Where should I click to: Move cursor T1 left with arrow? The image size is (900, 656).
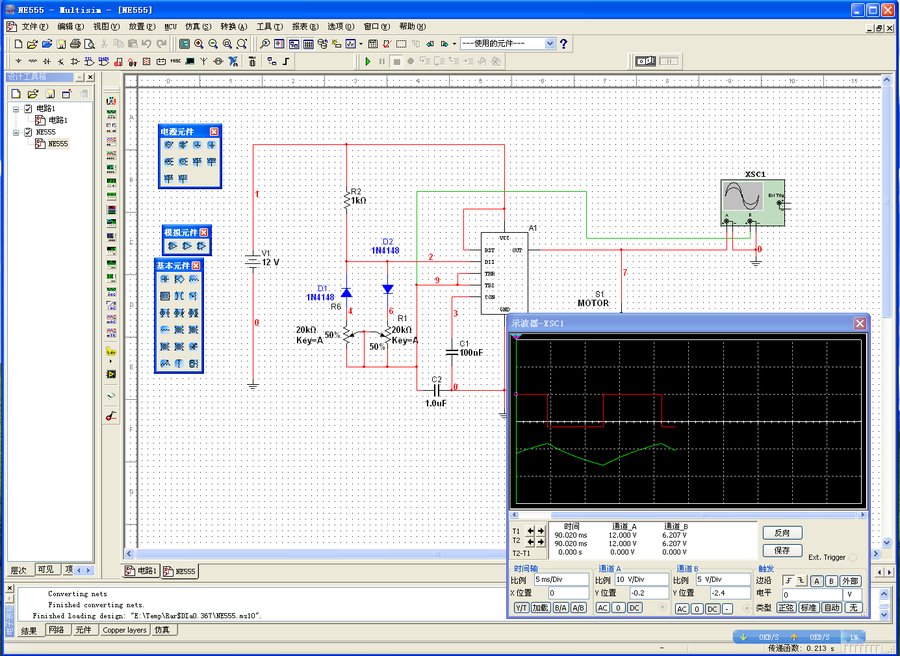tap(531, 531)
